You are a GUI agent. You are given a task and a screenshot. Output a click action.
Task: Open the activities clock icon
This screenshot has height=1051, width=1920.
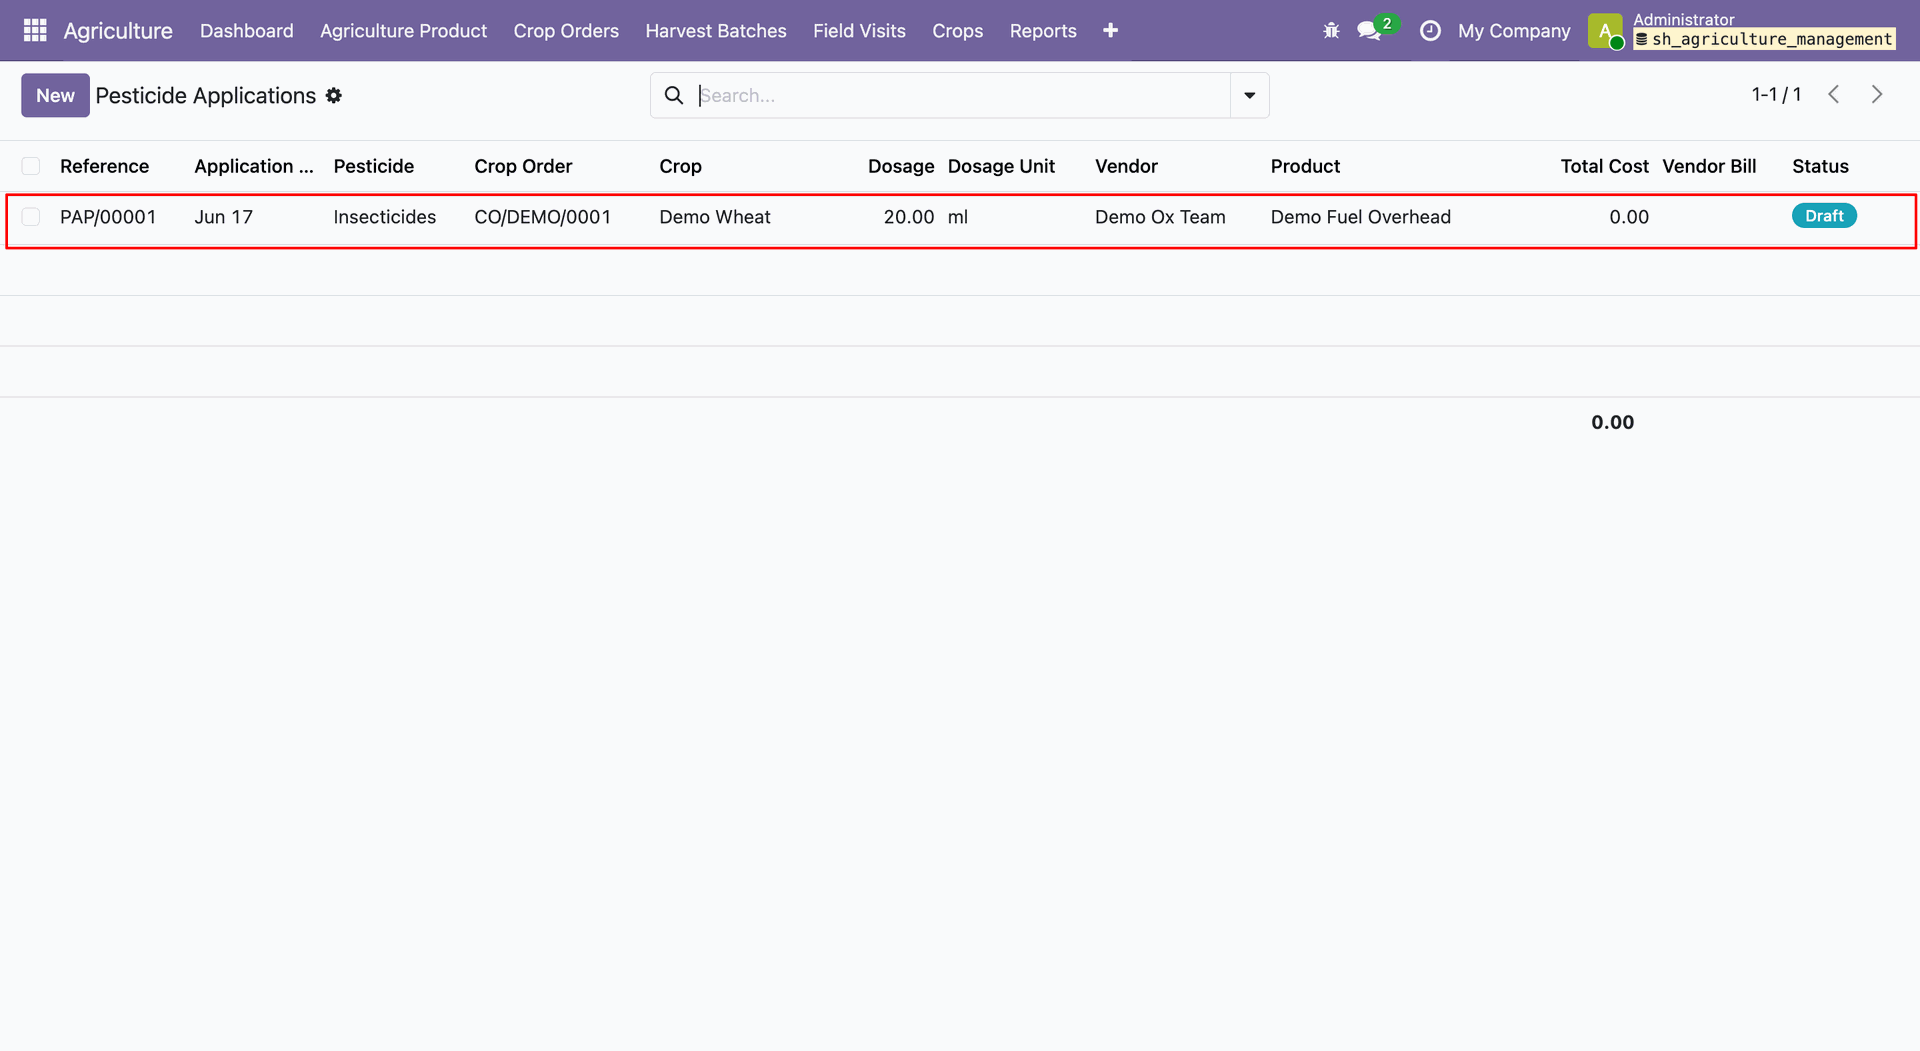[1430, 31]
